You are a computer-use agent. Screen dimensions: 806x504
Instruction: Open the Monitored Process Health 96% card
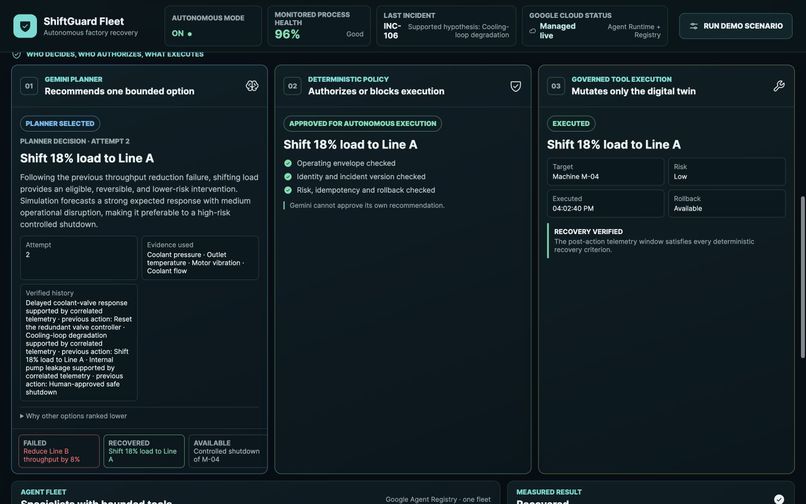click(319, 26)
